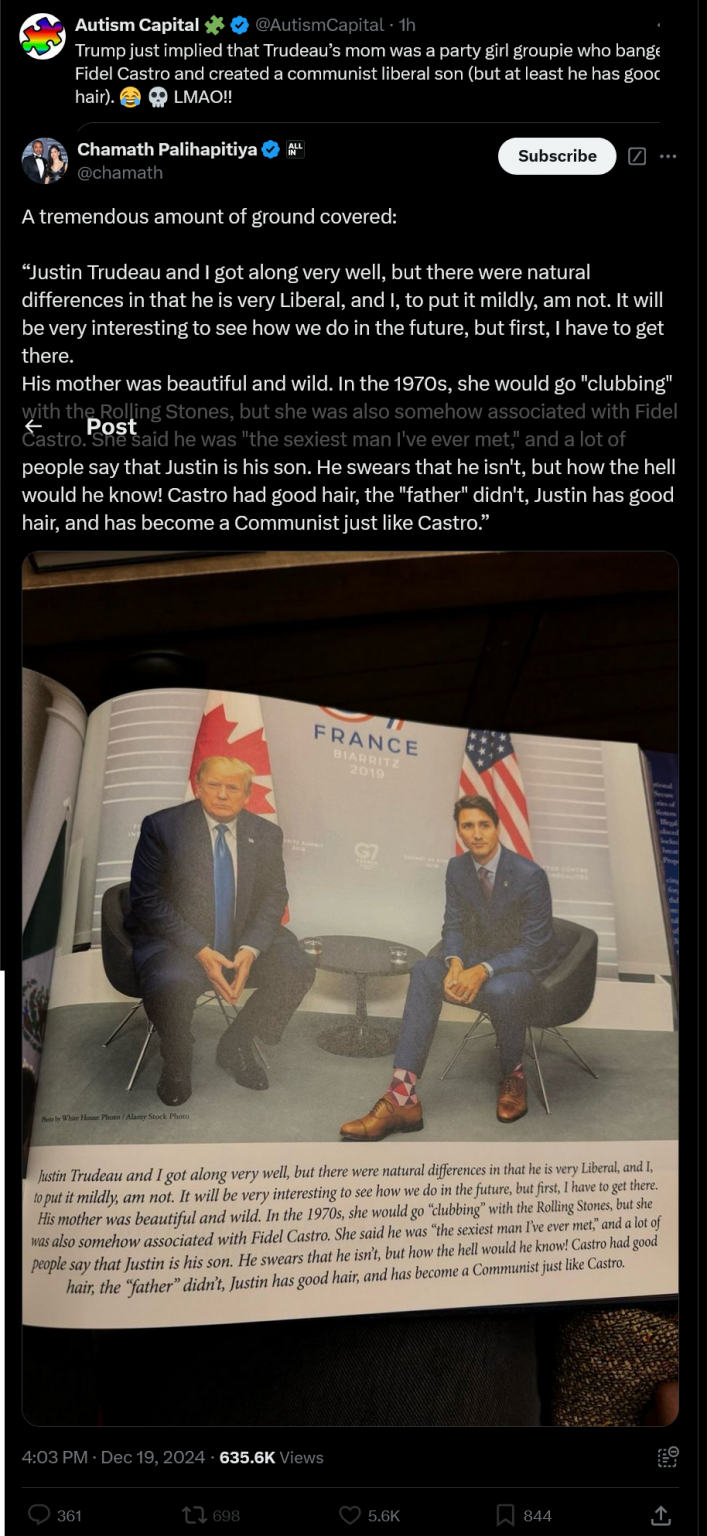Click the Autism Capital account name
The width and height of the screenshot is (707, 1536).
(x=137, y=24)
